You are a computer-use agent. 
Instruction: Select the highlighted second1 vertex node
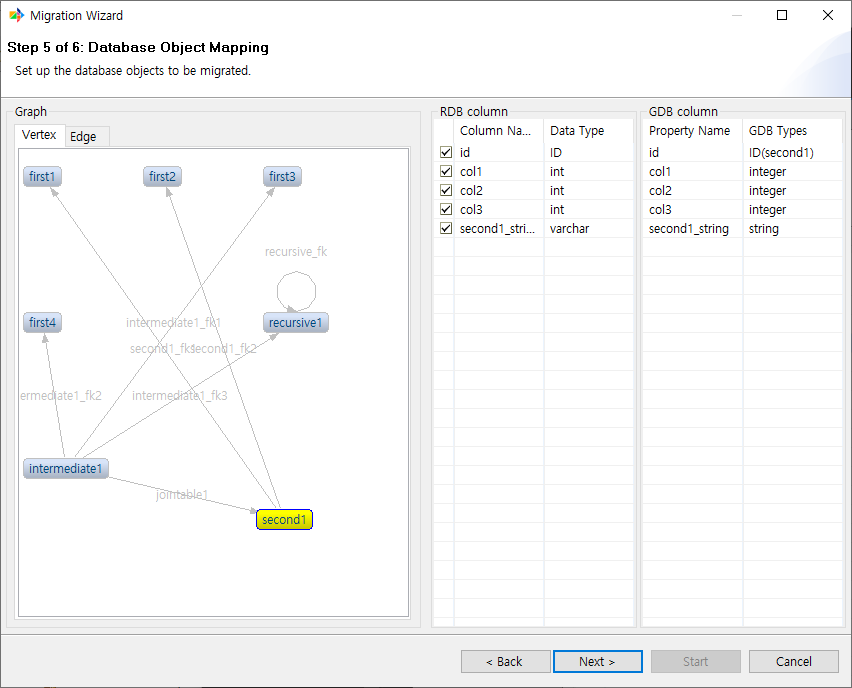tap(284, 519)
